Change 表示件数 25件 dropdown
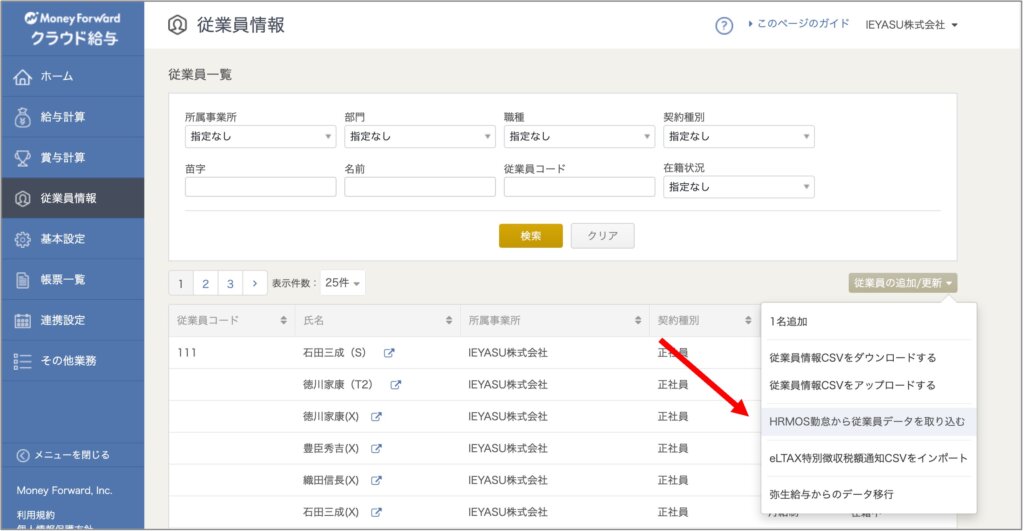 342,284
